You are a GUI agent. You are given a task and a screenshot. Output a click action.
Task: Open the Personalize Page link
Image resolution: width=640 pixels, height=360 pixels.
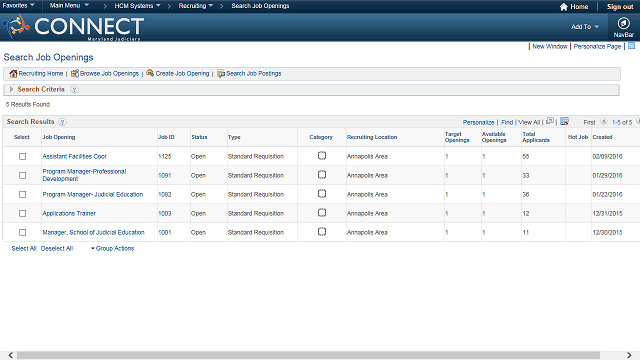pyautogui.click(x=597, y=47)
